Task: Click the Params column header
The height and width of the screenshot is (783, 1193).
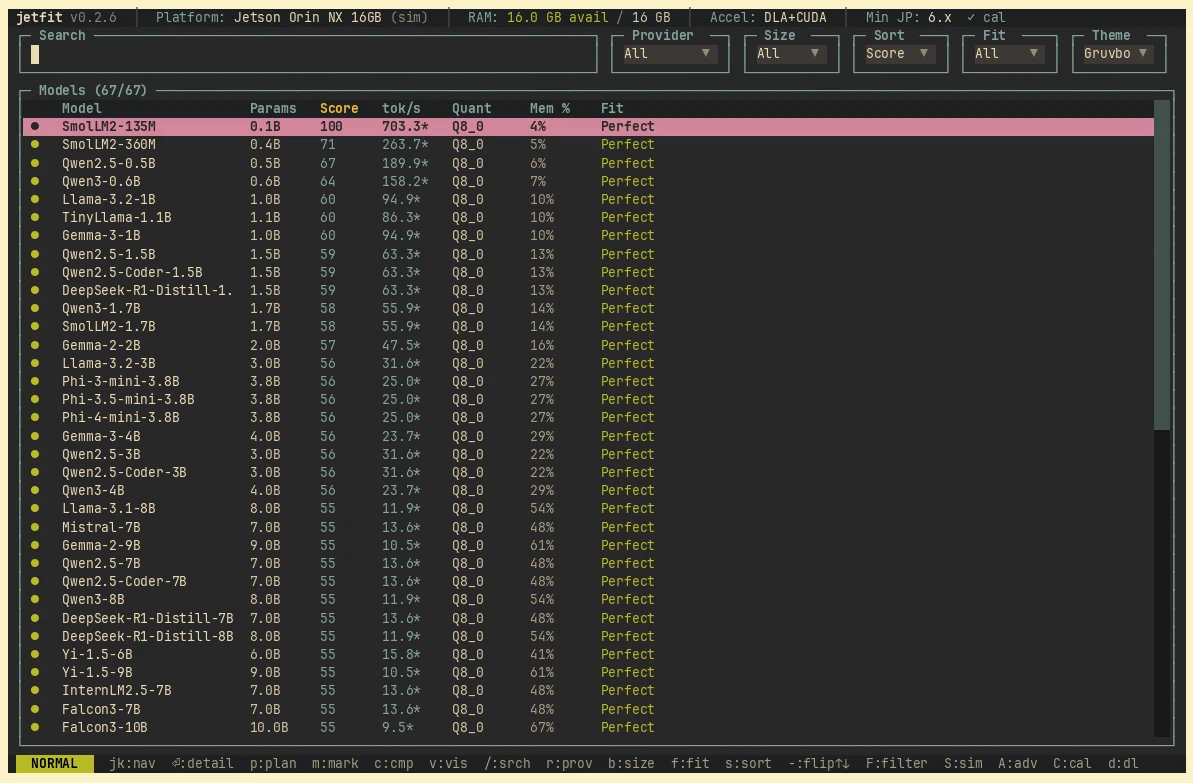Action: tap(272, 108)
